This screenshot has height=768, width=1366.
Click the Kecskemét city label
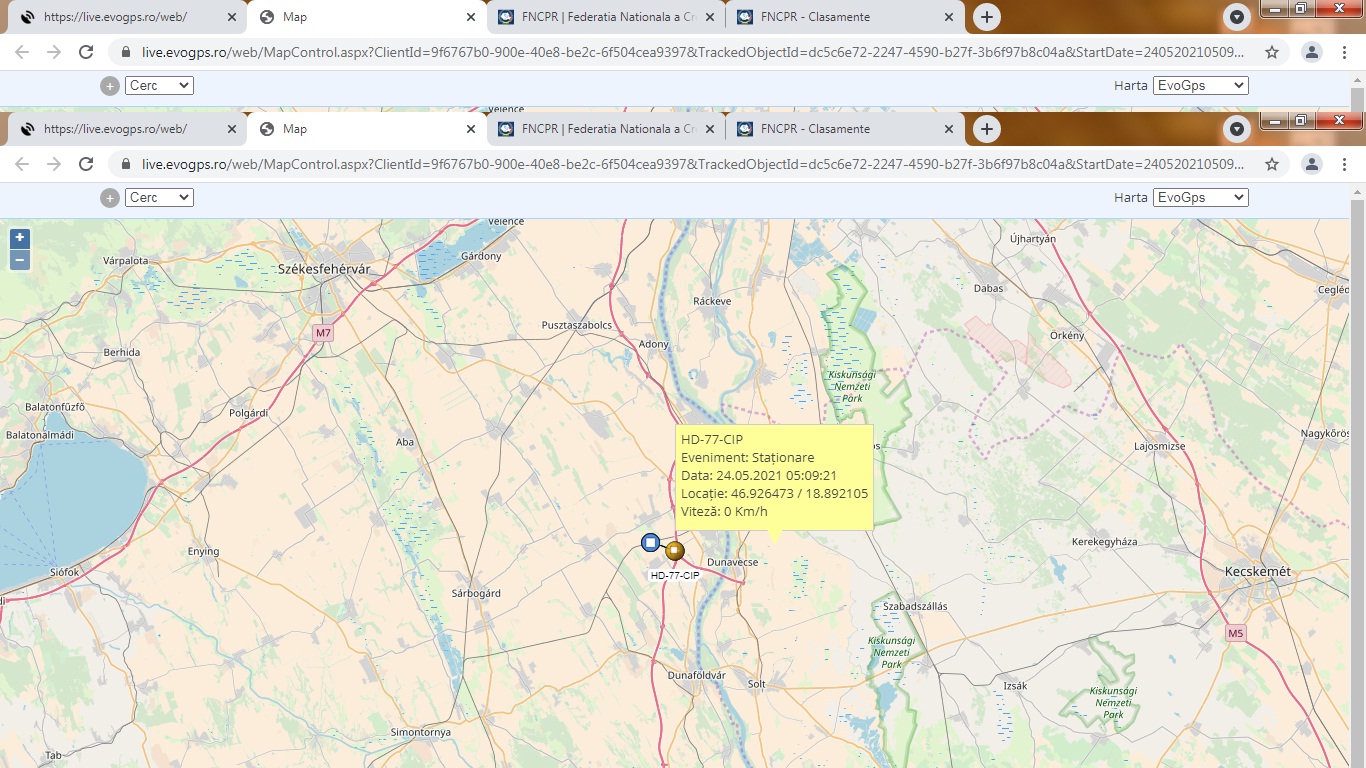pyautogui.click(x=1258, y=571)
